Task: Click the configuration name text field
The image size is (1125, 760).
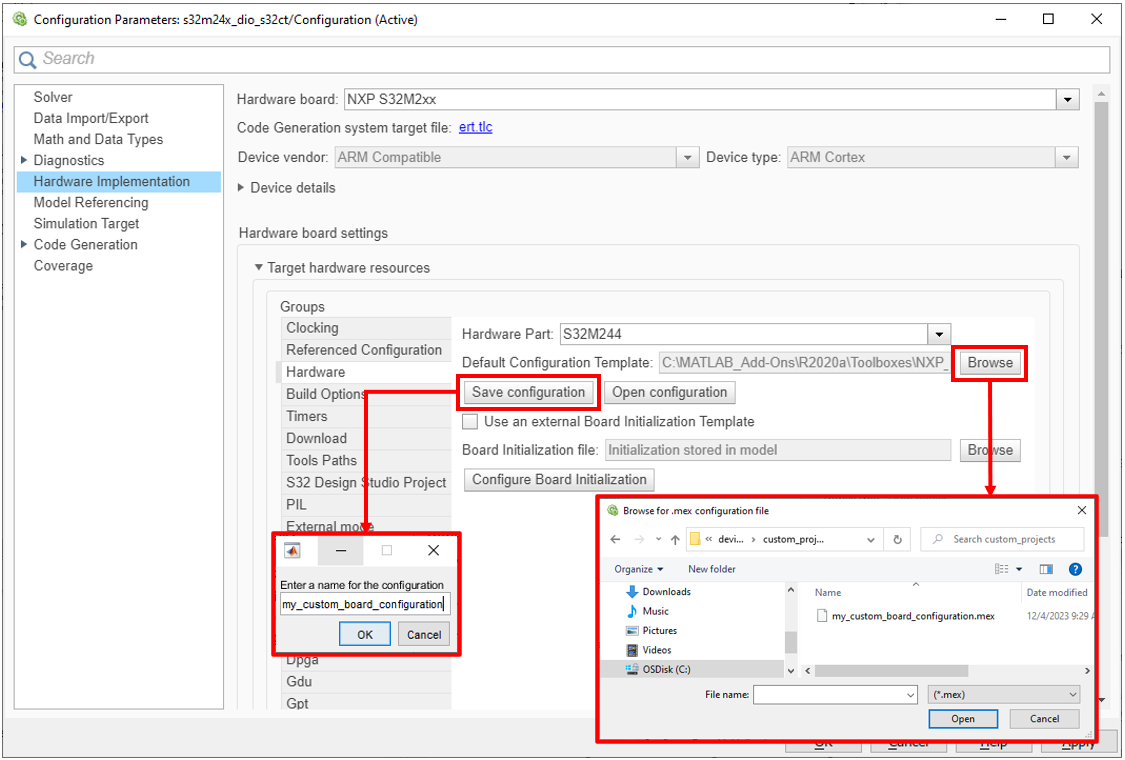Action: coord(364,604)
